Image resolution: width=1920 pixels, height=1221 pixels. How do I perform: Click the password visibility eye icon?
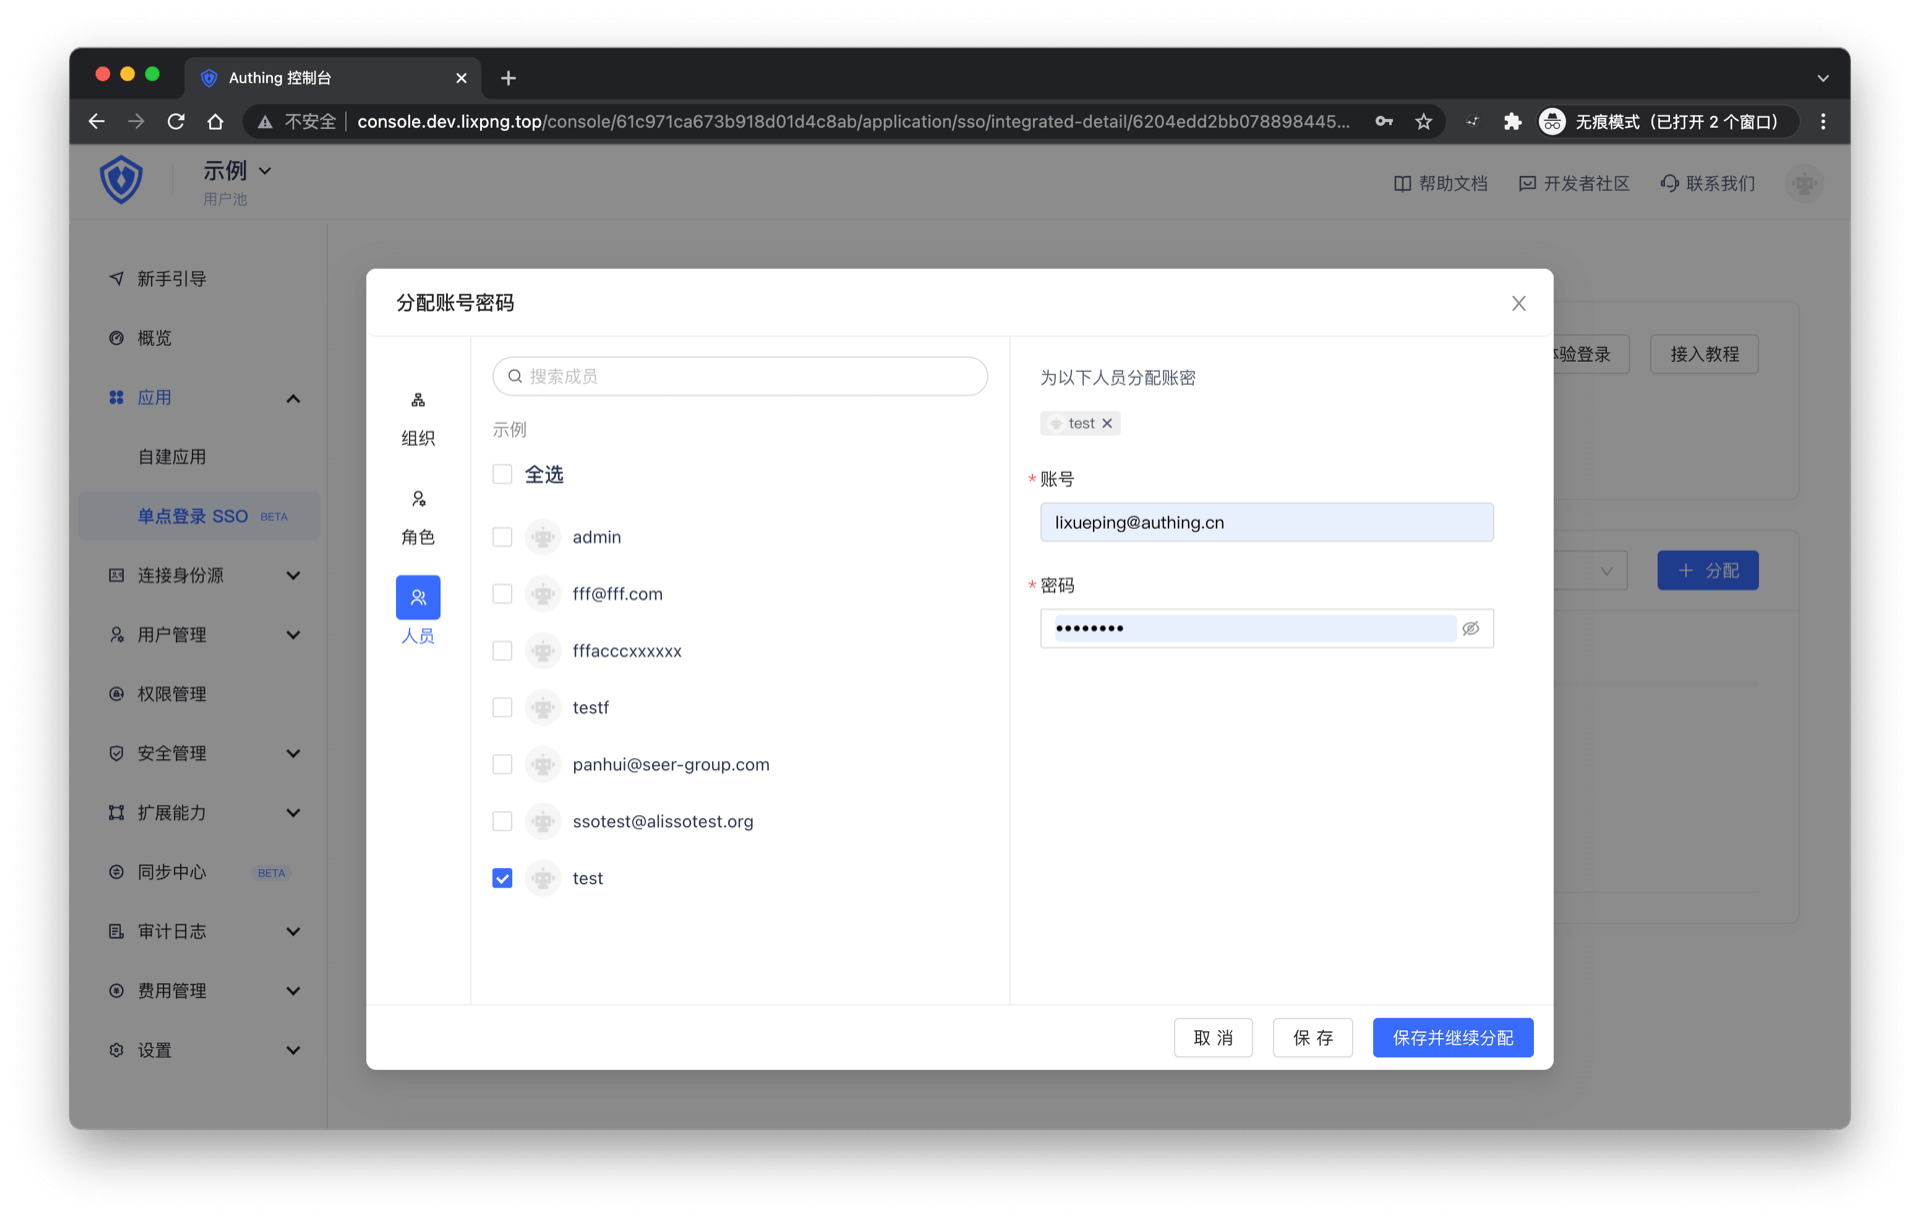coord(1470,628)
